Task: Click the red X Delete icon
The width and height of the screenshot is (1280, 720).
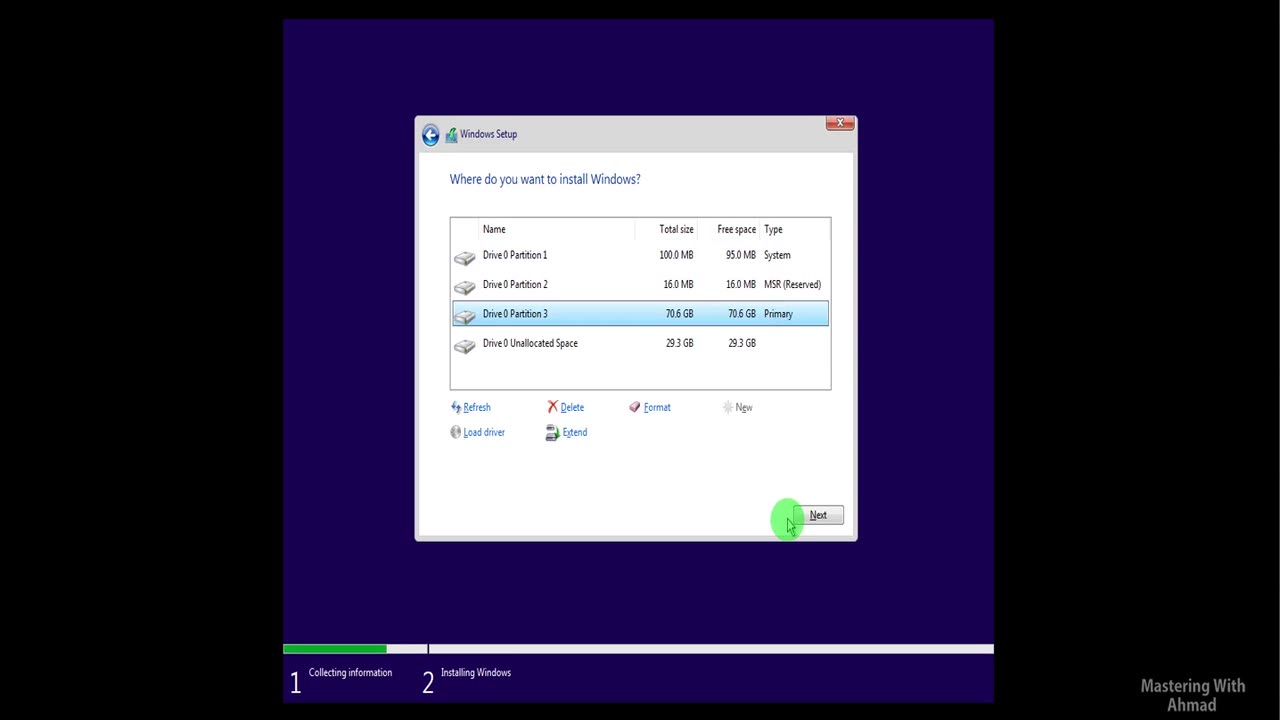Action: point(552,407)
